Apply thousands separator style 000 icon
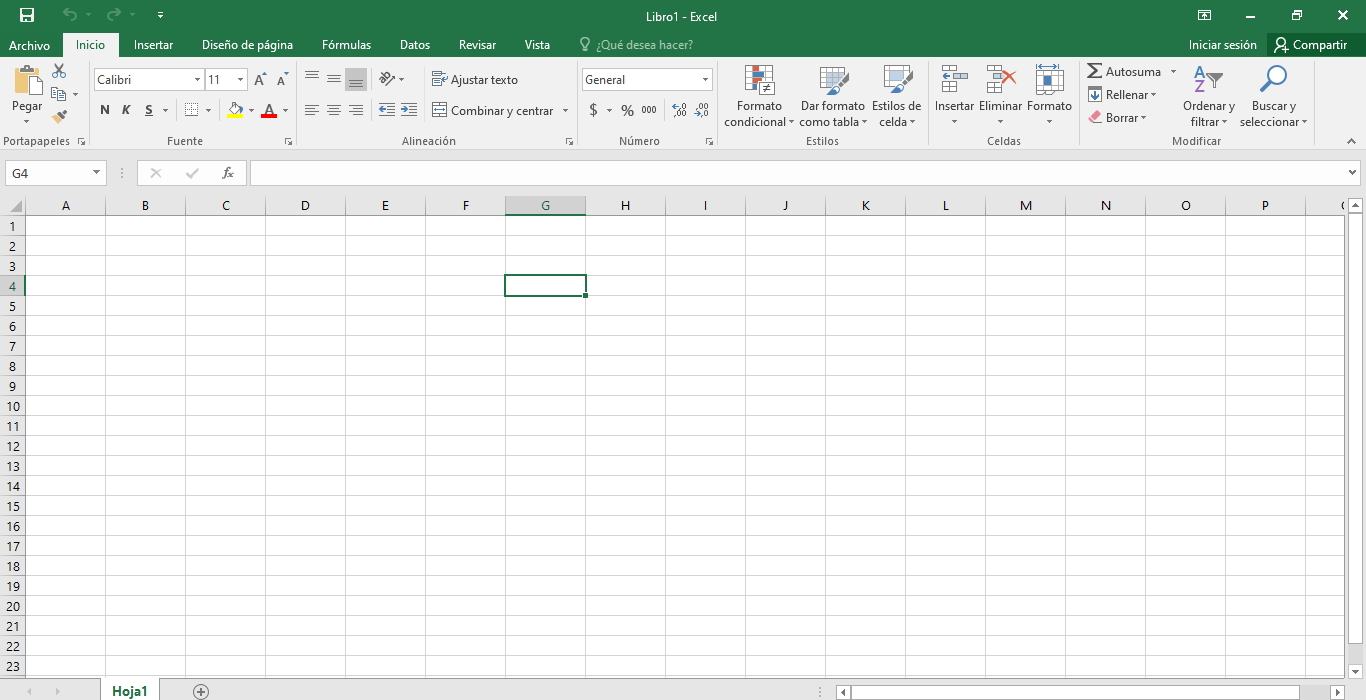The width and height of the screenshot is (1366, 700). tap(649, 110)
